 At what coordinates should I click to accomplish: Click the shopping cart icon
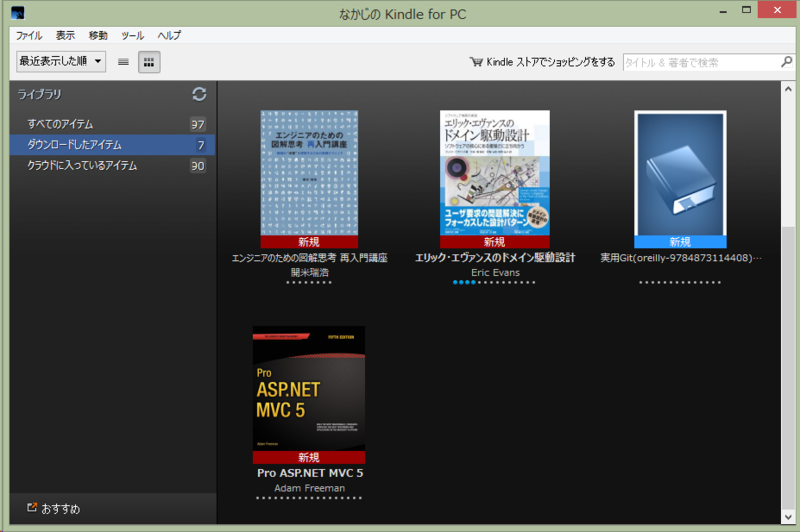(476, 62)
